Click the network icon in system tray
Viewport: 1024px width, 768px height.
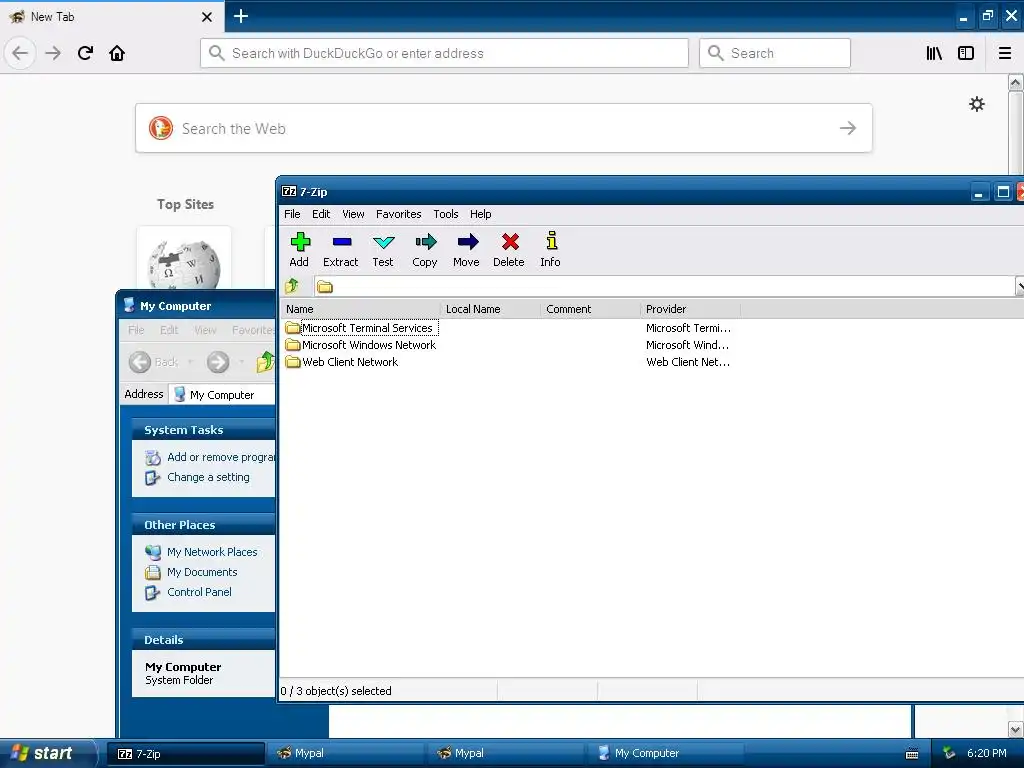(948, 753)
